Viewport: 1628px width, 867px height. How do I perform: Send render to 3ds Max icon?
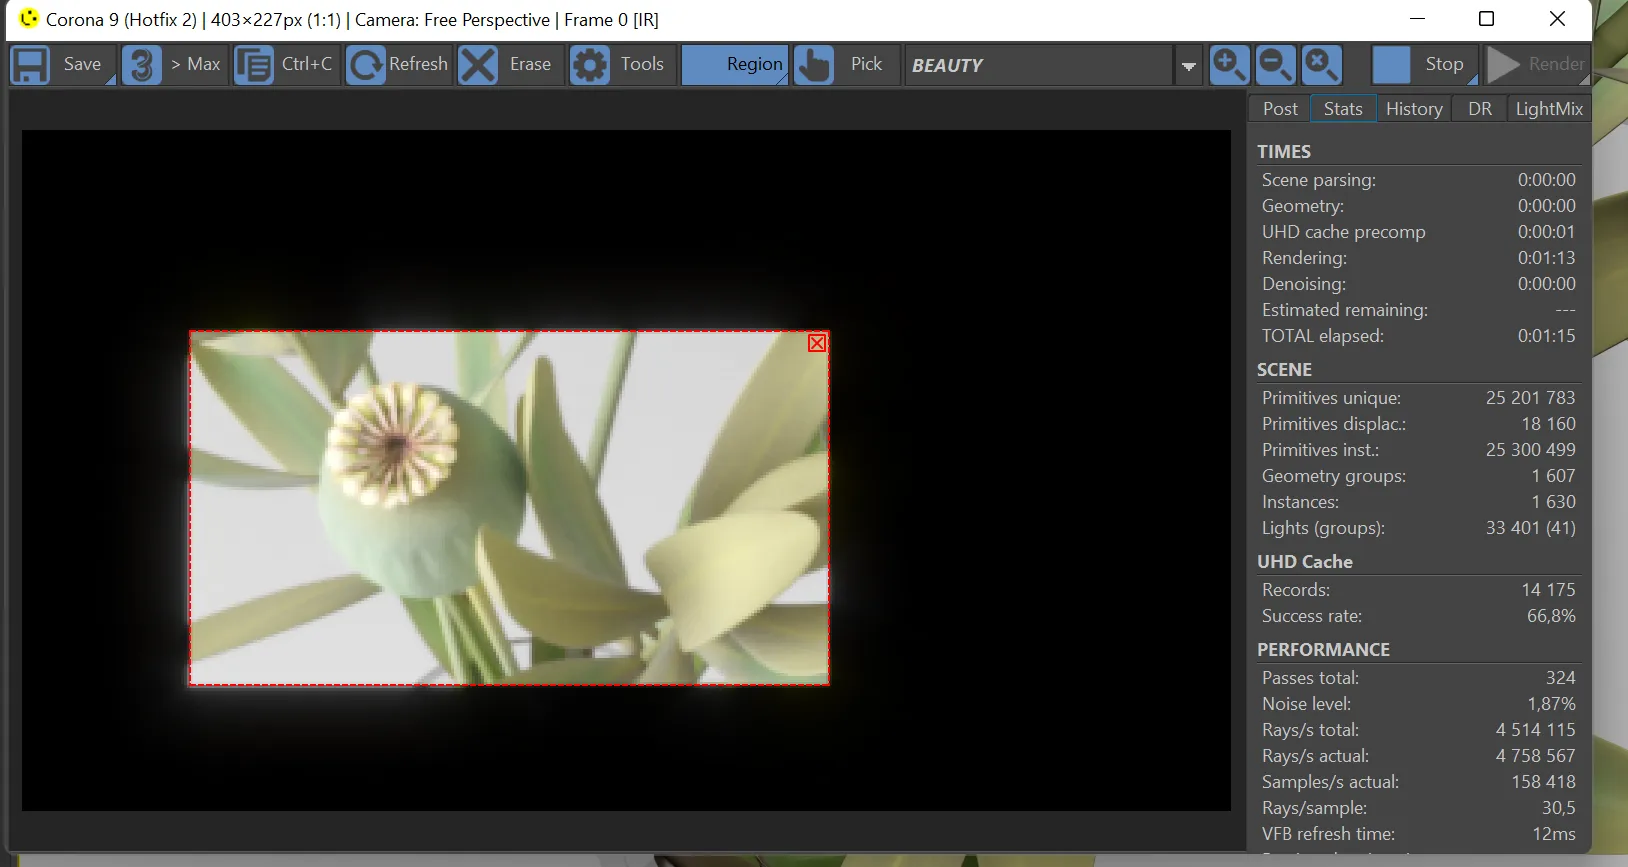click(x=142, y=65)
